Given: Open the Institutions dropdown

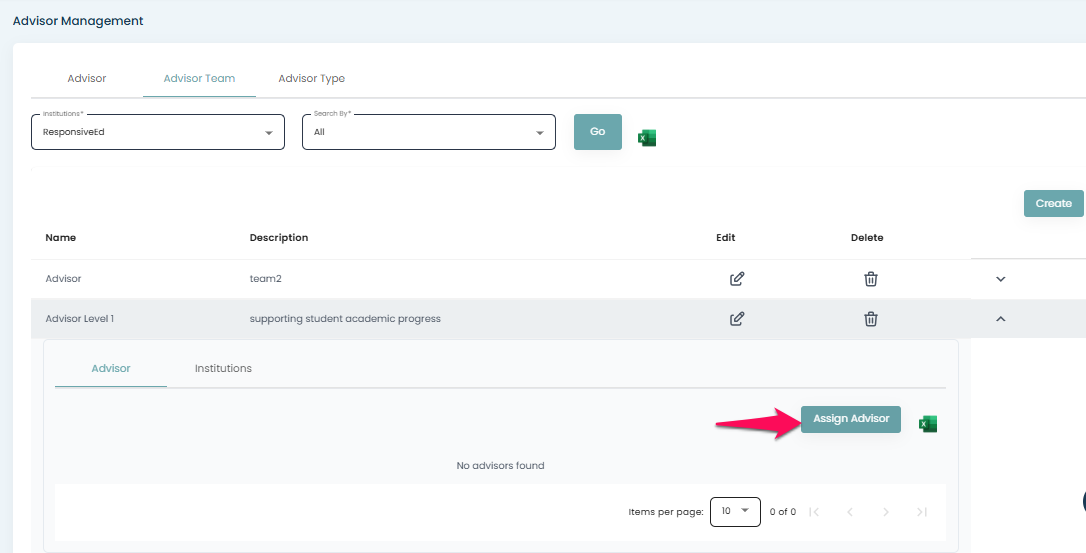Looking at the screenshot, I should tap(158, 132).
